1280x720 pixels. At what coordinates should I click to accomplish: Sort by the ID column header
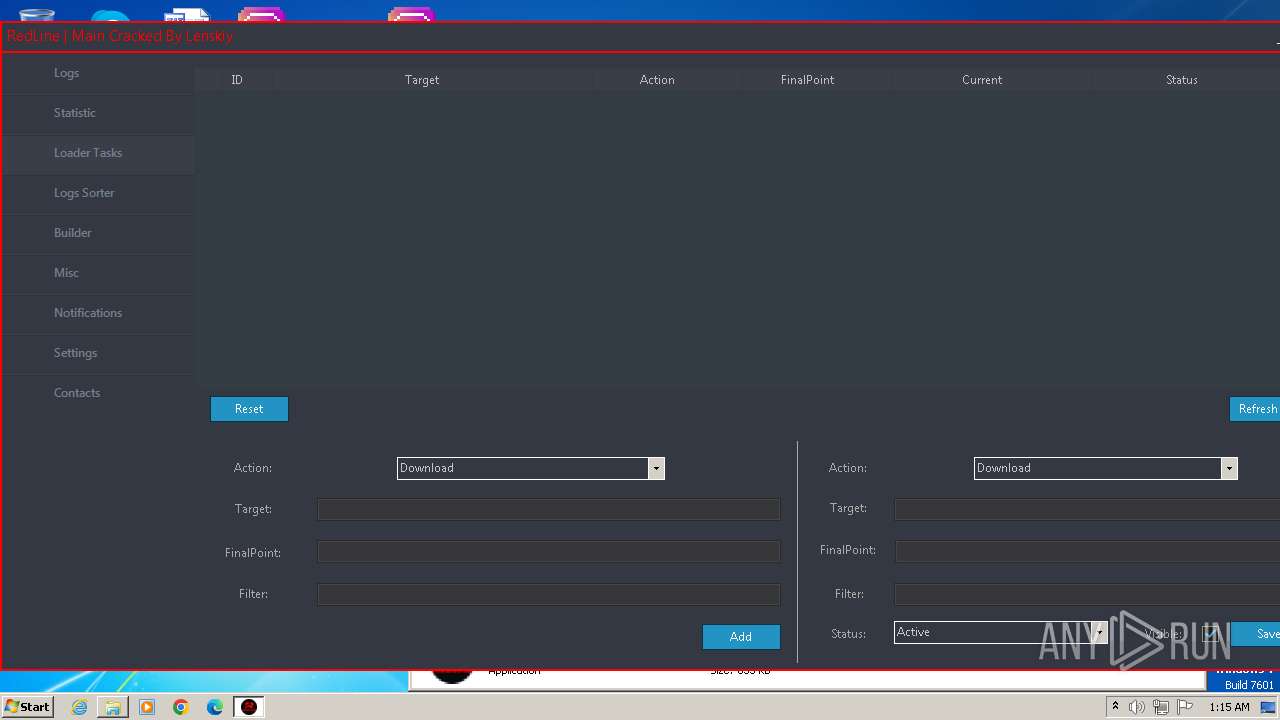point(237,80)
